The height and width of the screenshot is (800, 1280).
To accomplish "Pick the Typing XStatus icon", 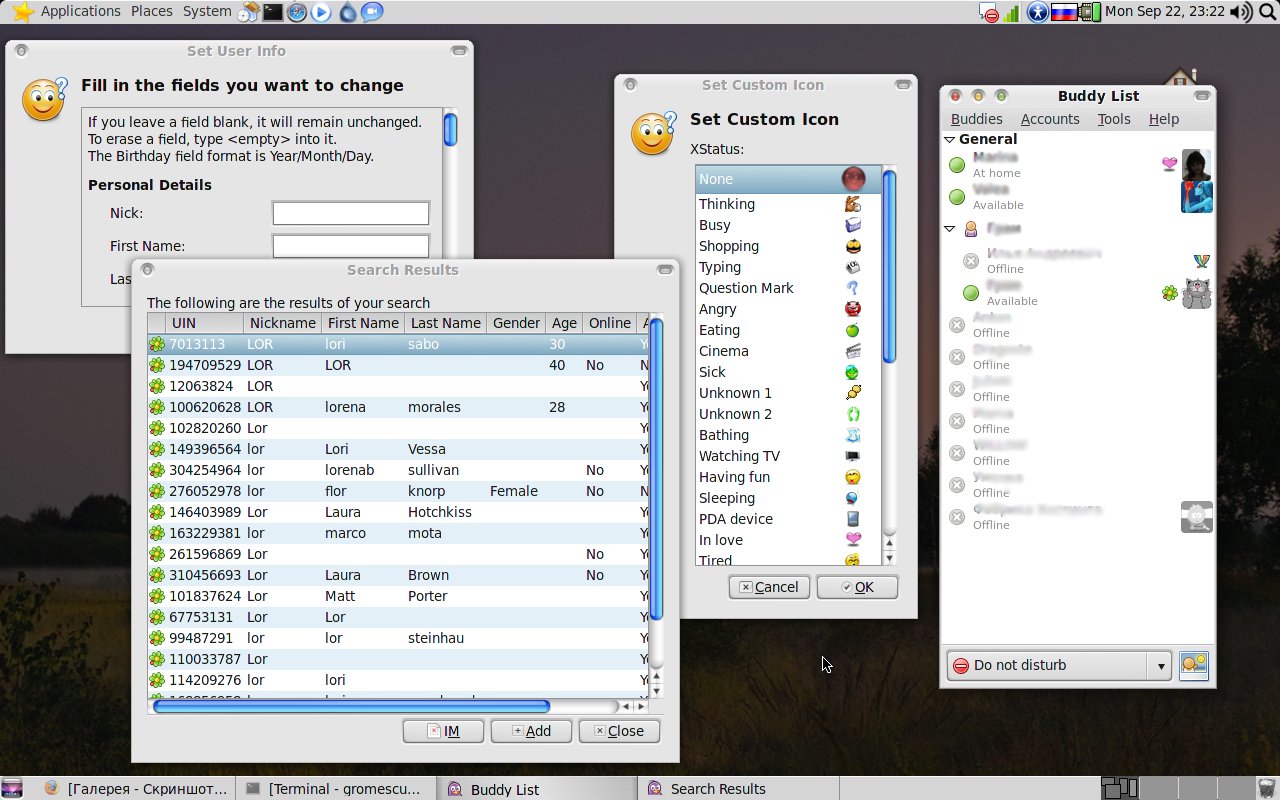I will 852,267.
